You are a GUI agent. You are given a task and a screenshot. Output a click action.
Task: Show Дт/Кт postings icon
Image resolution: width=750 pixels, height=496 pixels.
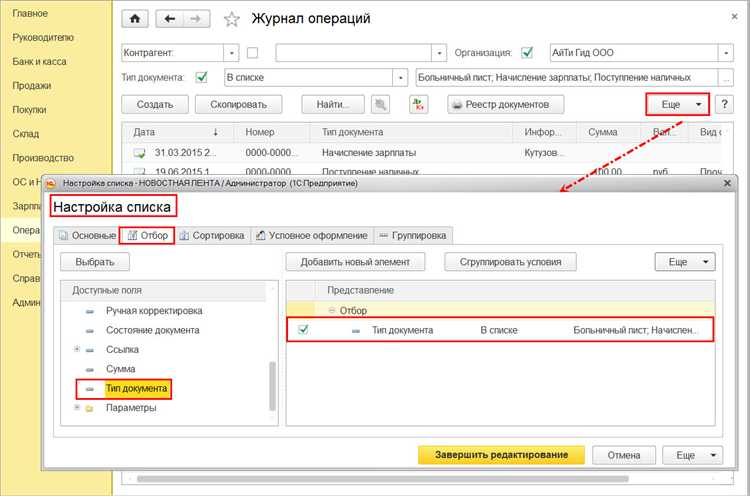pos(419,104)
